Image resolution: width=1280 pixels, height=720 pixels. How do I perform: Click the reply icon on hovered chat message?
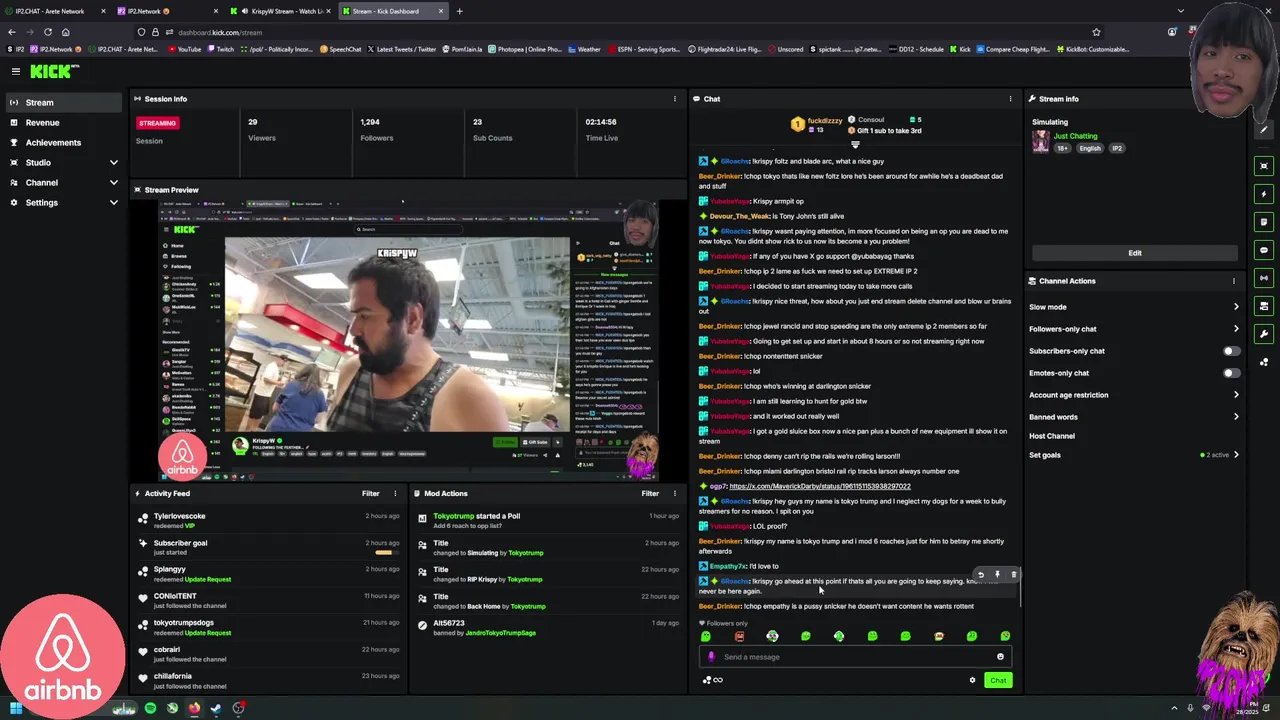pos(981,575)
